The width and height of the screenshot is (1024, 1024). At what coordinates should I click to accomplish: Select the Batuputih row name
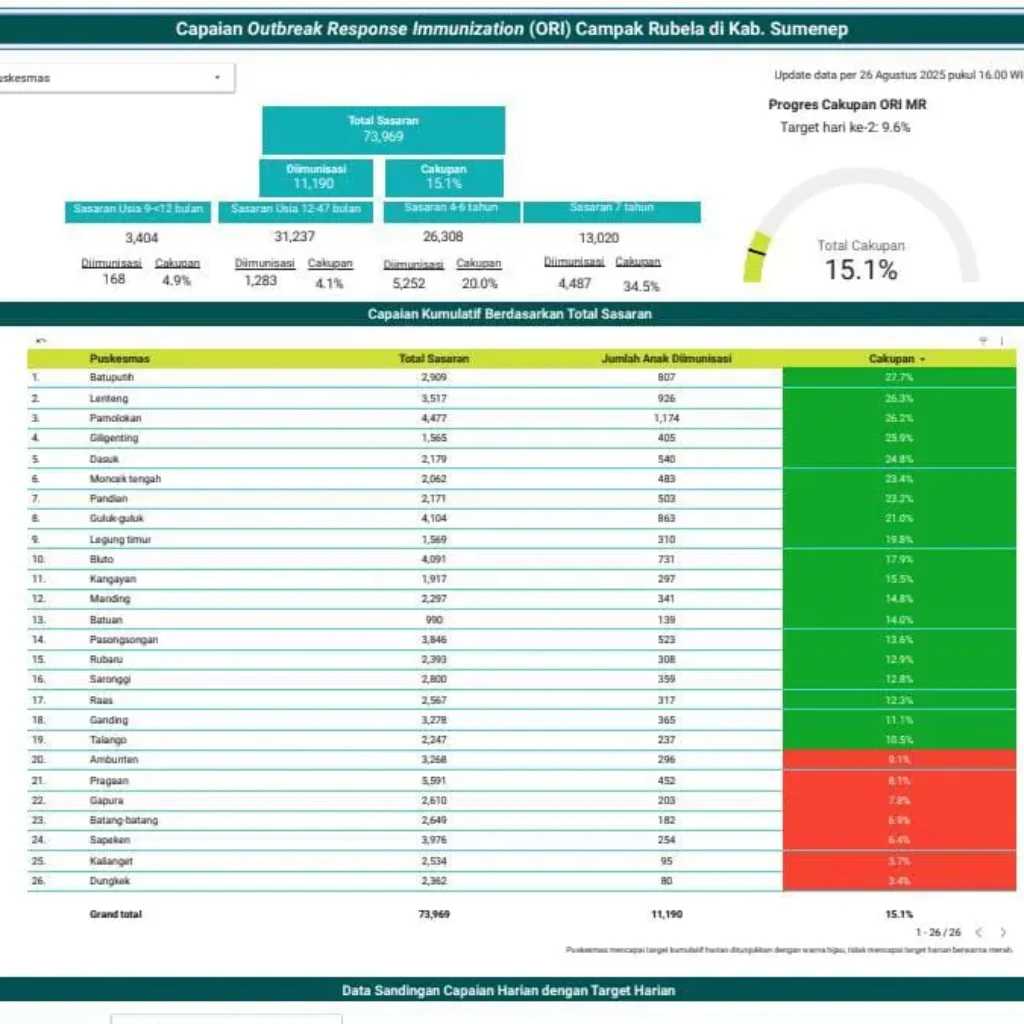pos(112,377)
